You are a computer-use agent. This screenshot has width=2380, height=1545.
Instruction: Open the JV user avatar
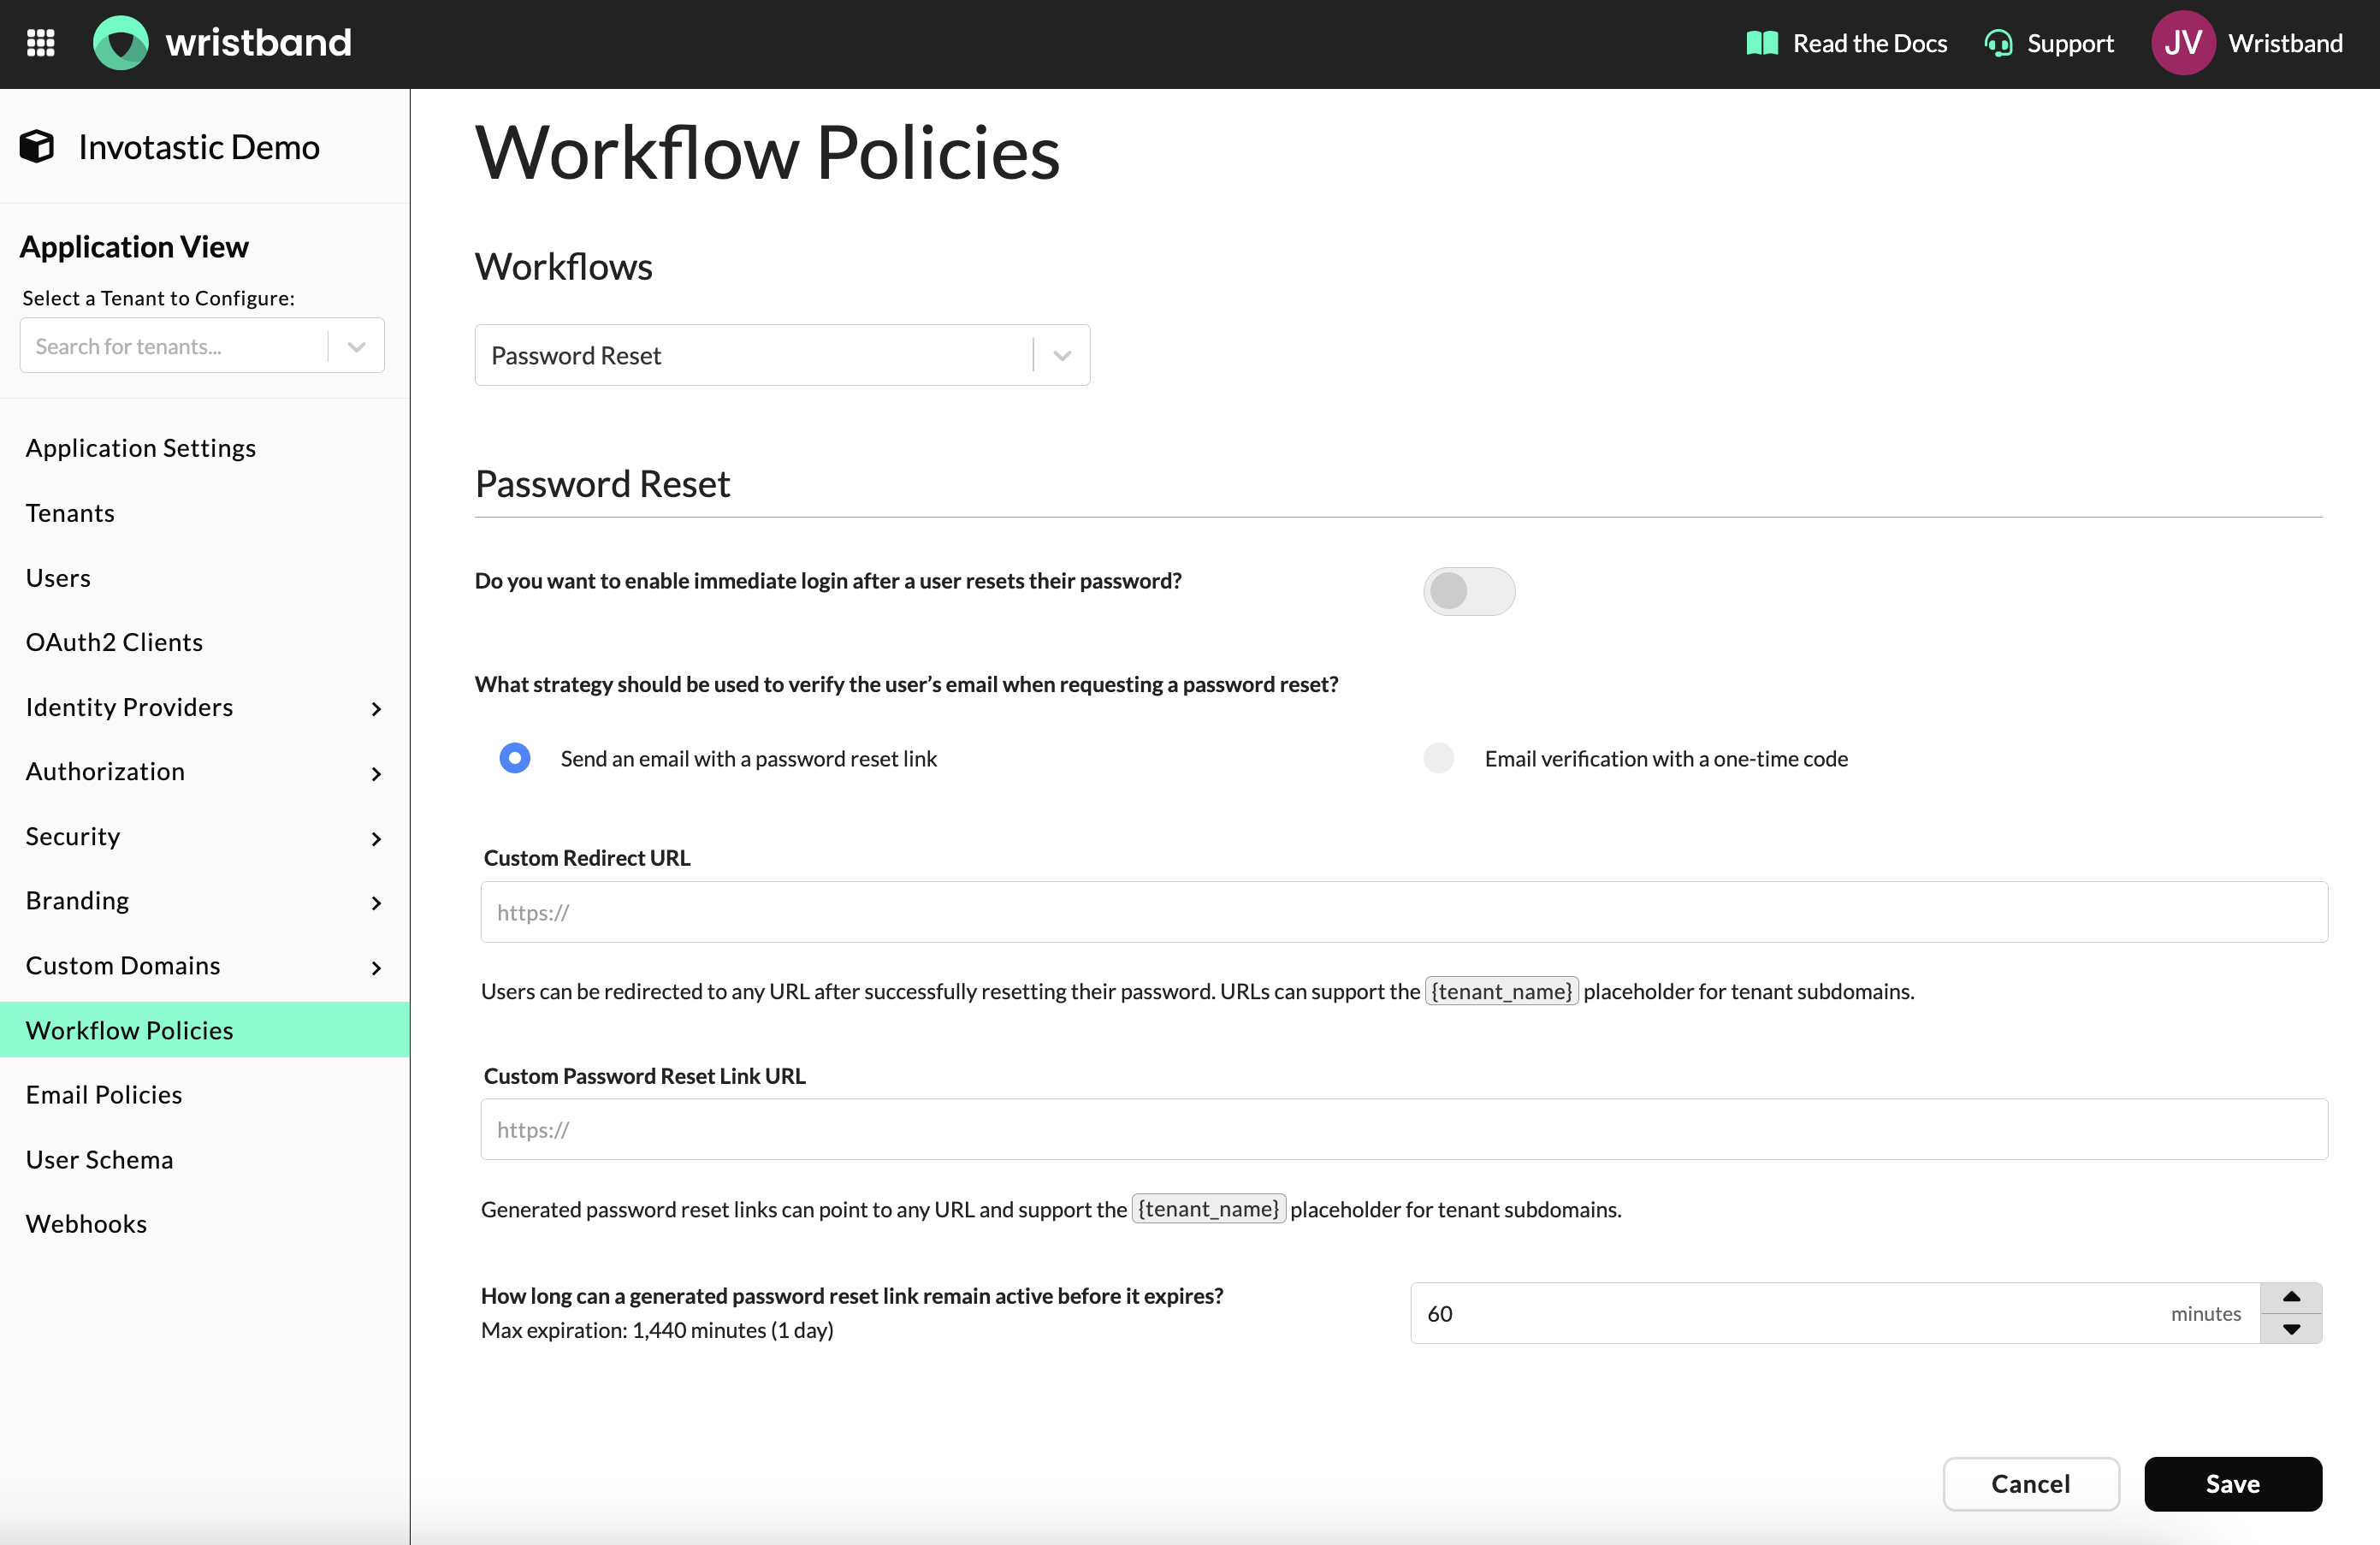click(x=2182, y=43)
